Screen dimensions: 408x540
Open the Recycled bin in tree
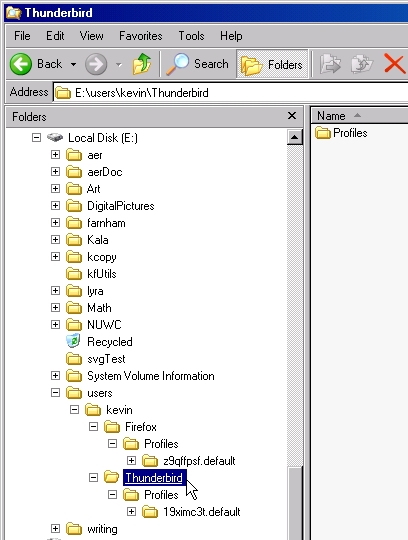tap(109, 342)
